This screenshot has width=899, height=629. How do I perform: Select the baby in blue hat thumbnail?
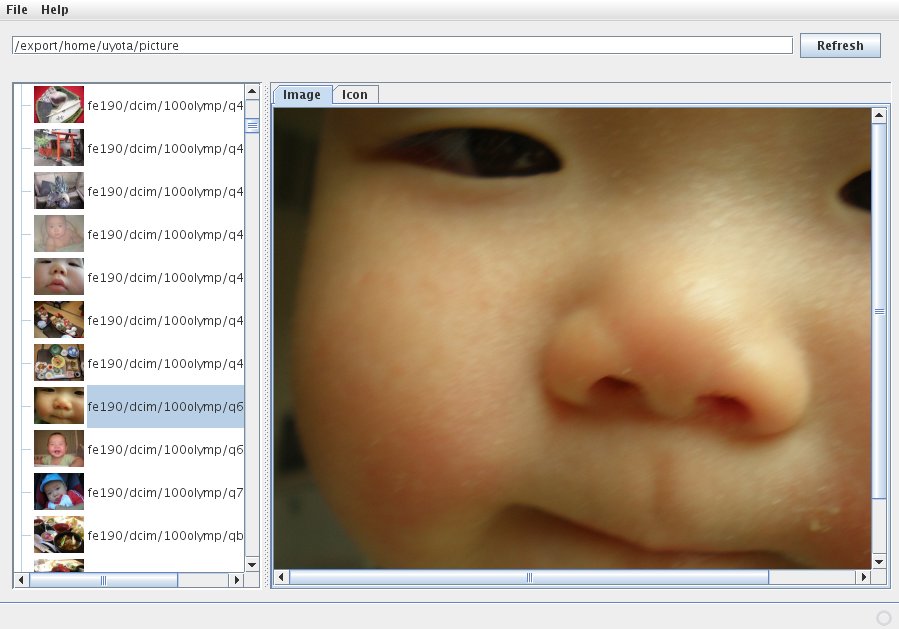point(58,492)
